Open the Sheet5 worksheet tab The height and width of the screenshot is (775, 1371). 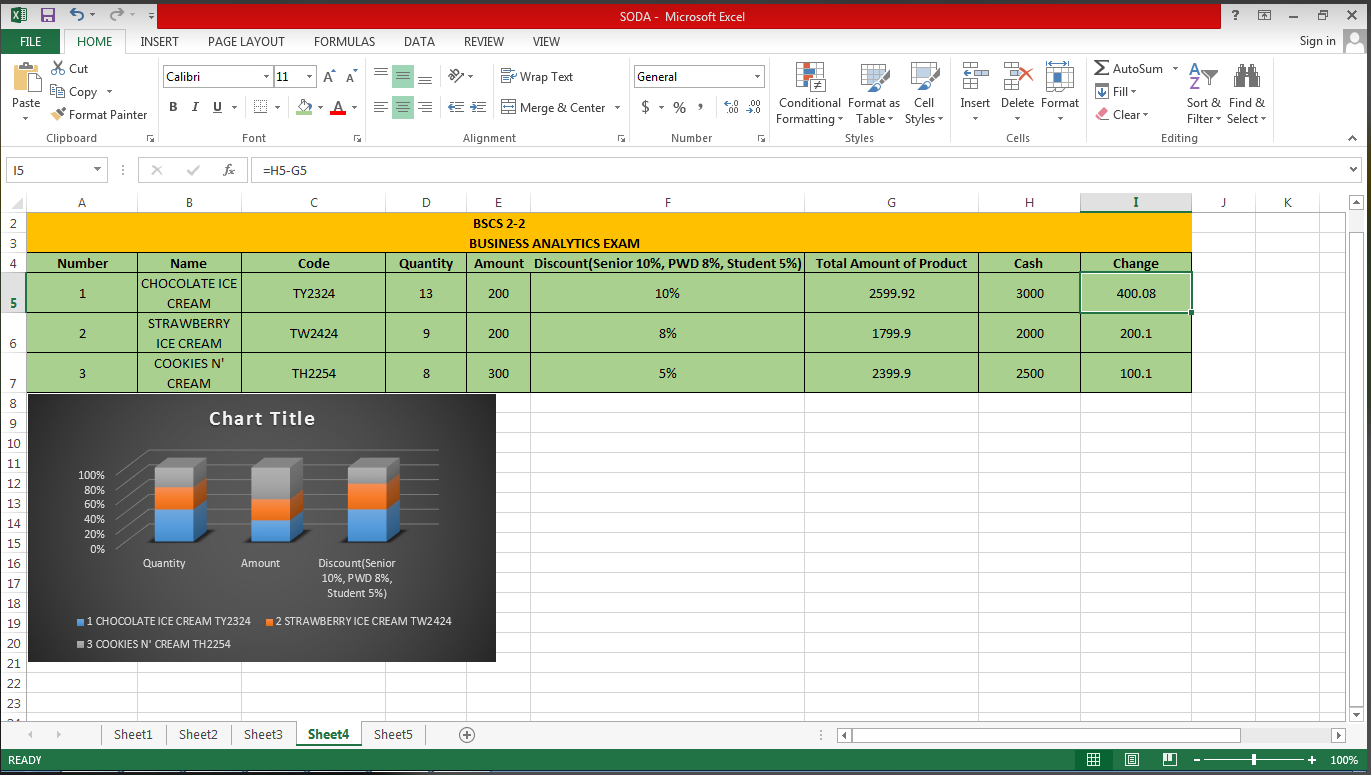pyautogui.click(x=393, y=734)
